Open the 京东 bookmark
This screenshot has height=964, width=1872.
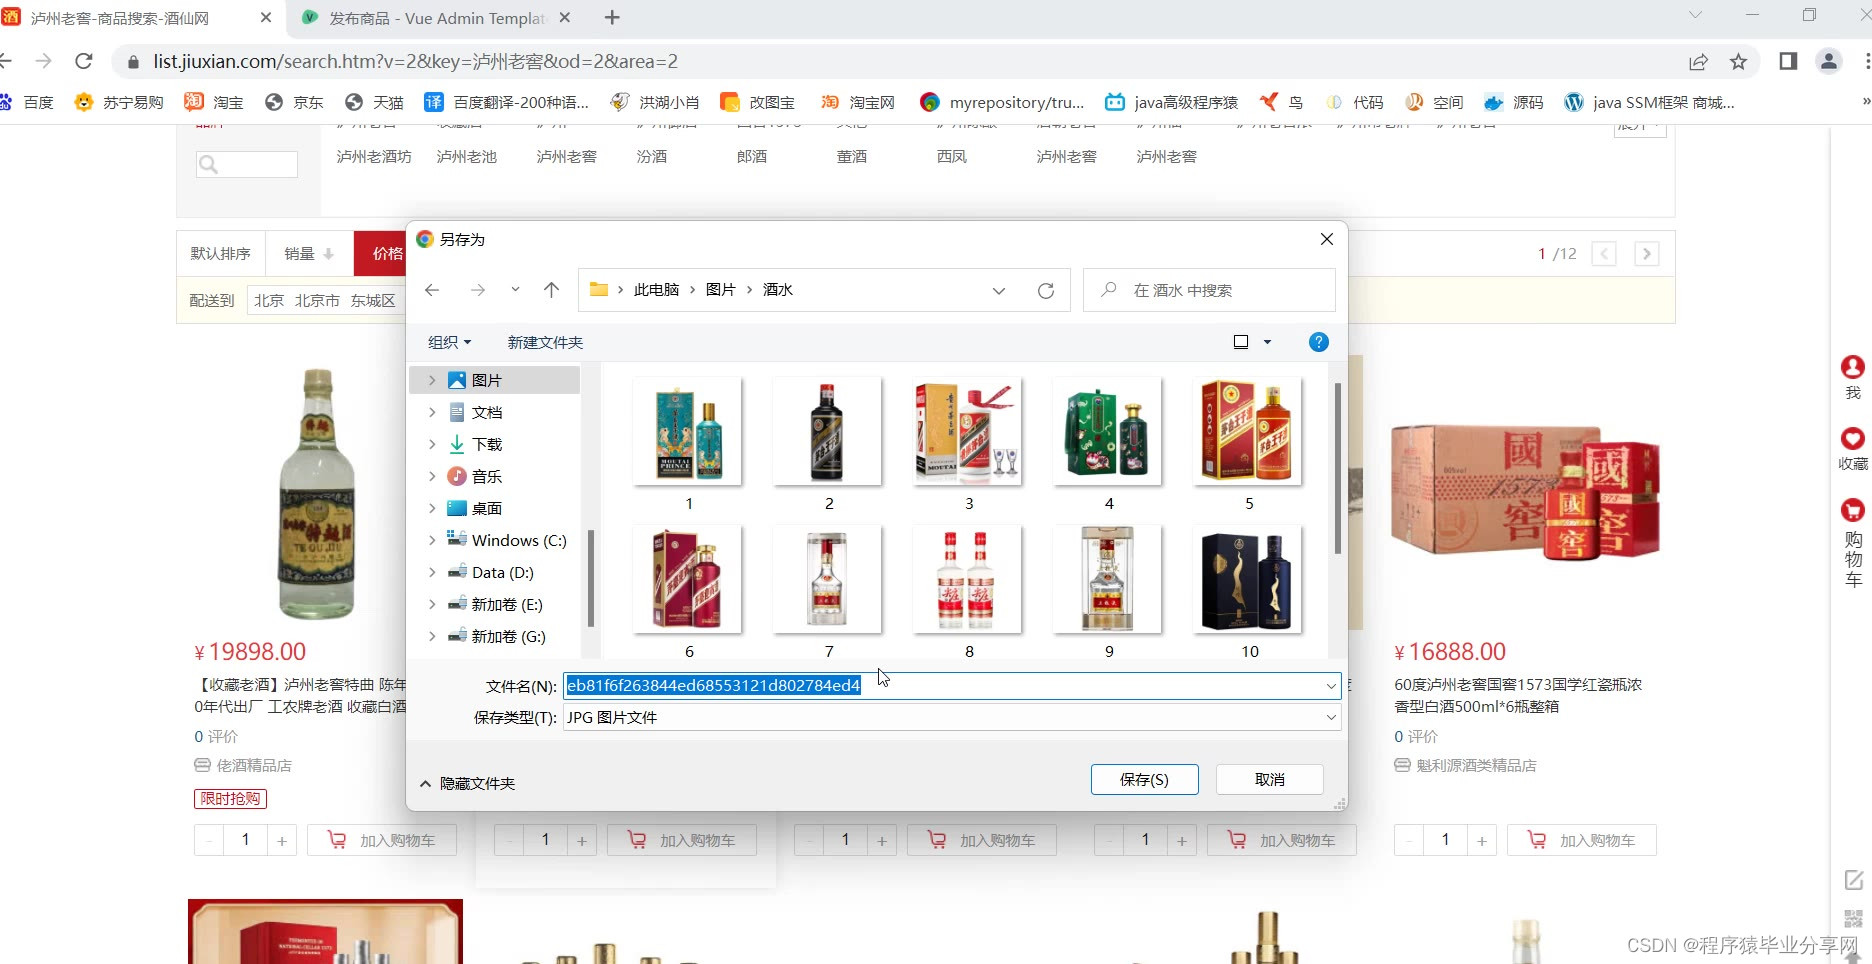pos(294,102)
